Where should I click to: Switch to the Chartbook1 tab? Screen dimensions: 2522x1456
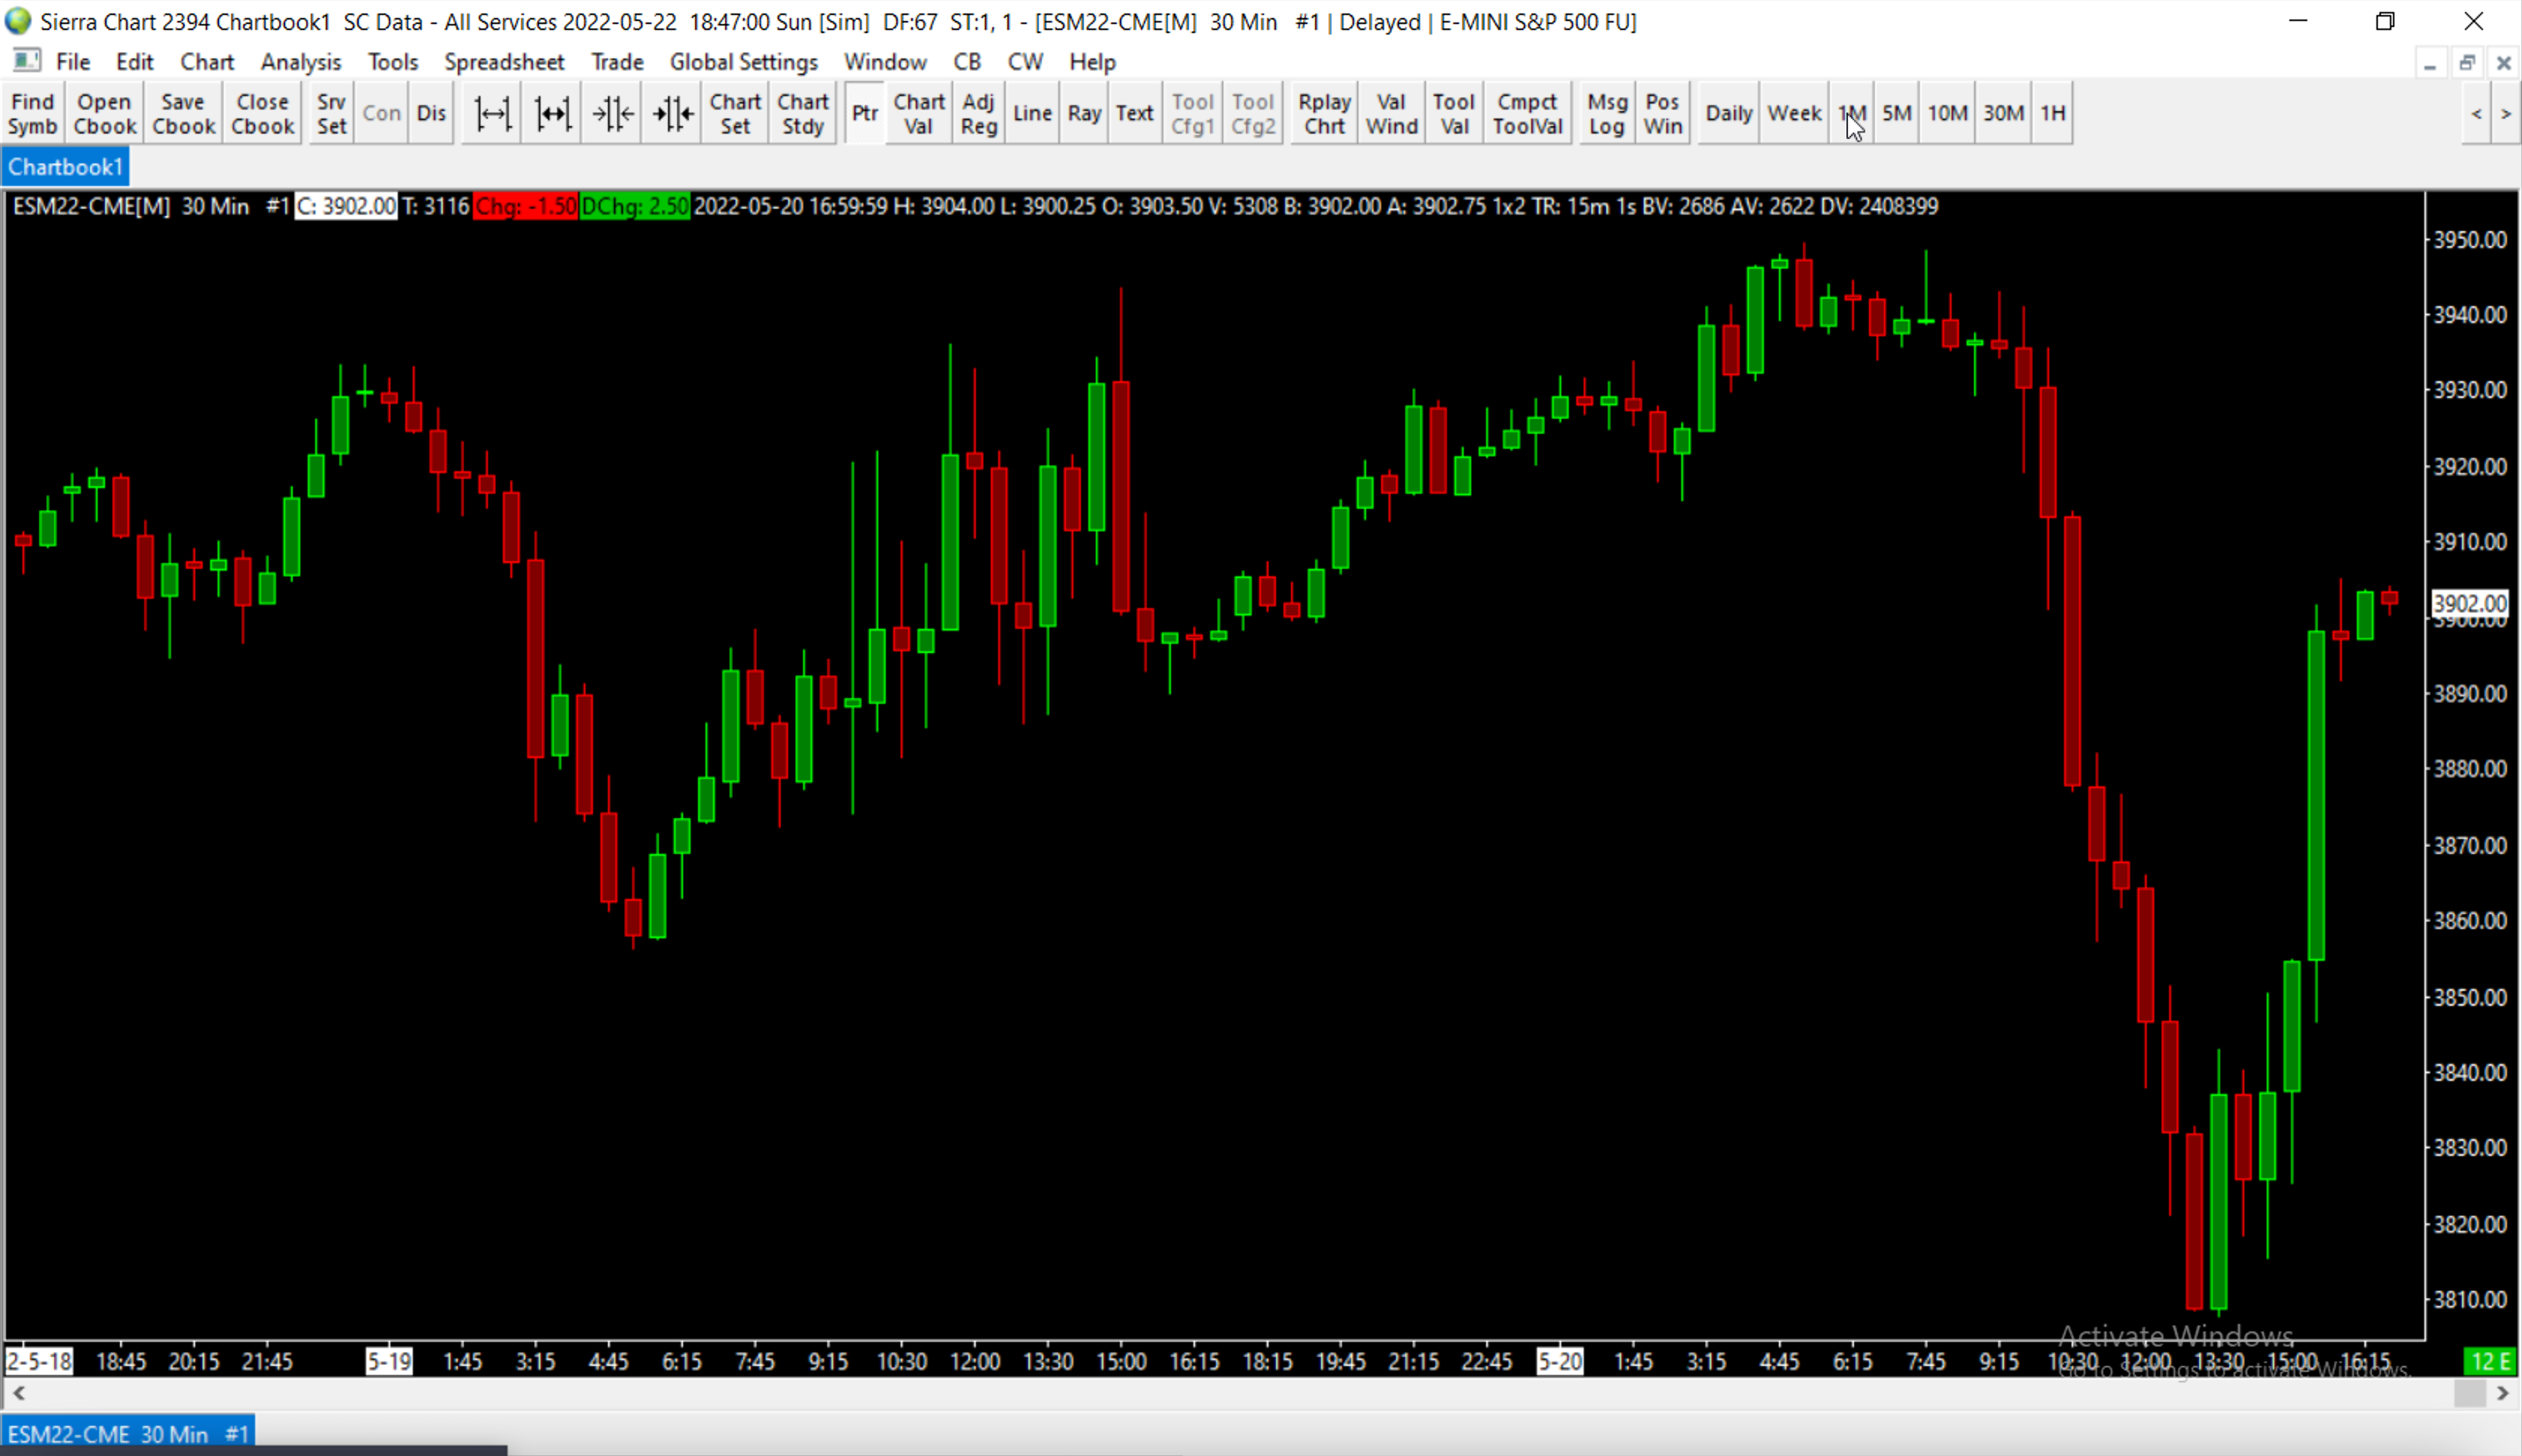(65, 167)
